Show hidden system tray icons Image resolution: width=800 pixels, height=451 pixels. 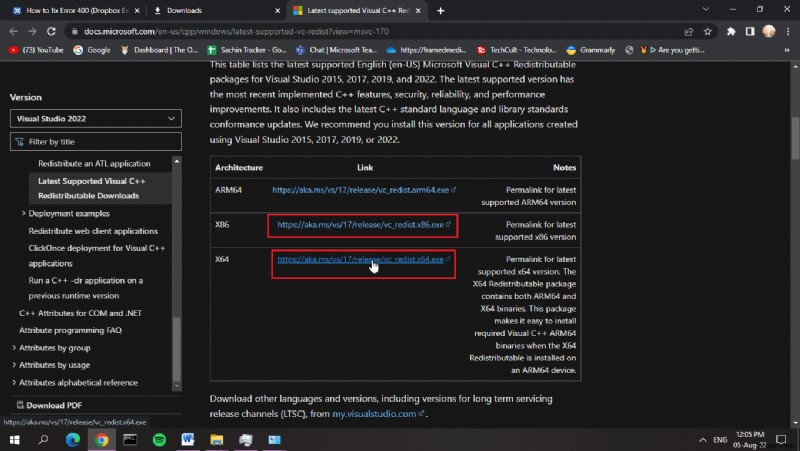(703, 440)
